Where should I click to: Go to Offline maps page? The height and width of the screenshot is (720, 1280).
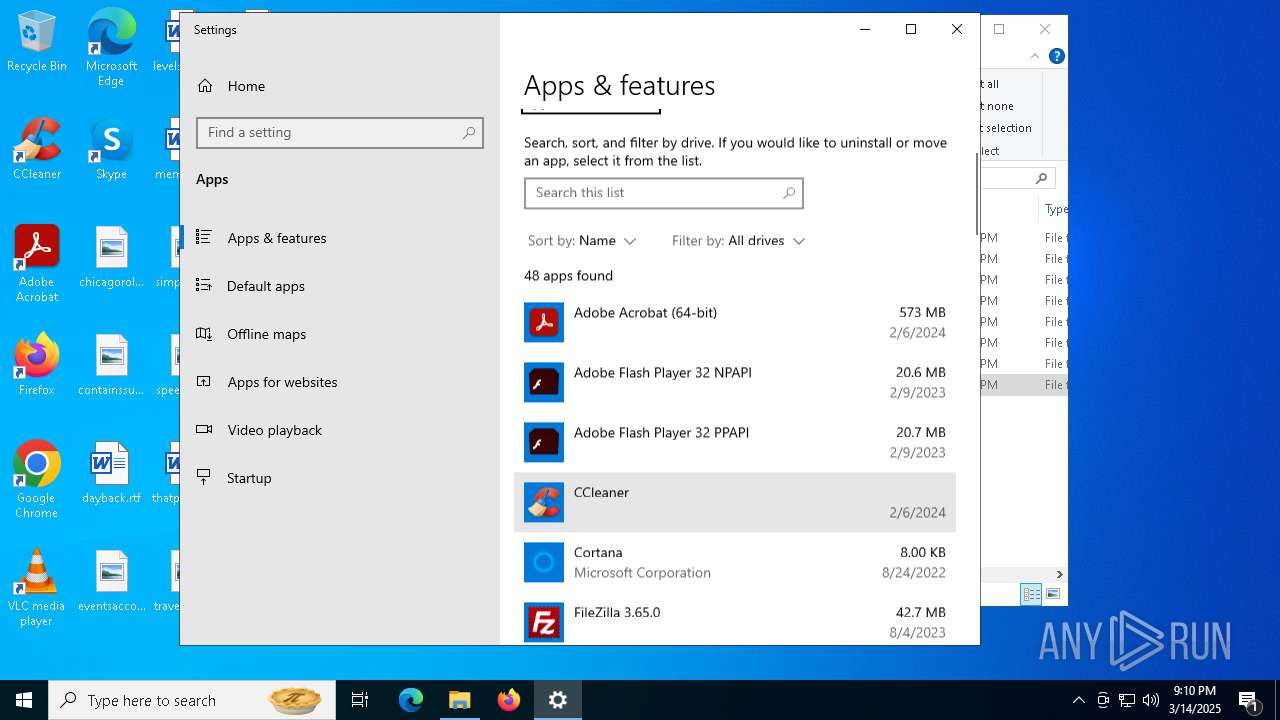tap(340, 334)
